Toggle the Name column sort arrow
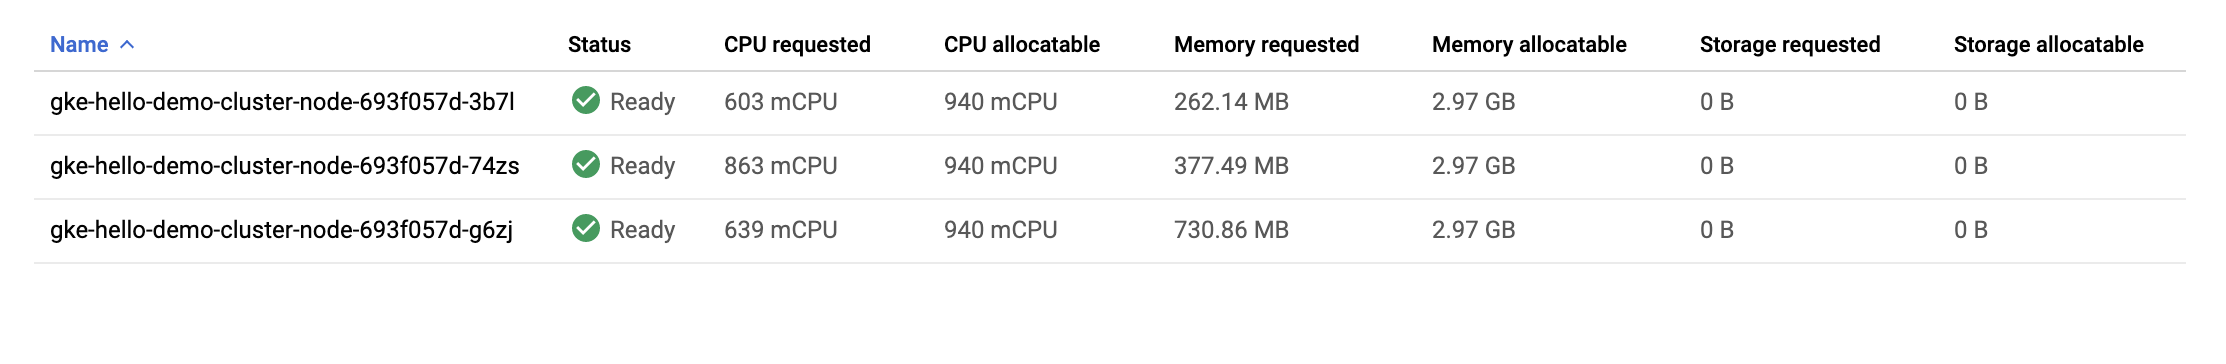Viewport: 2226px width, 364px height. click(127, 45)
